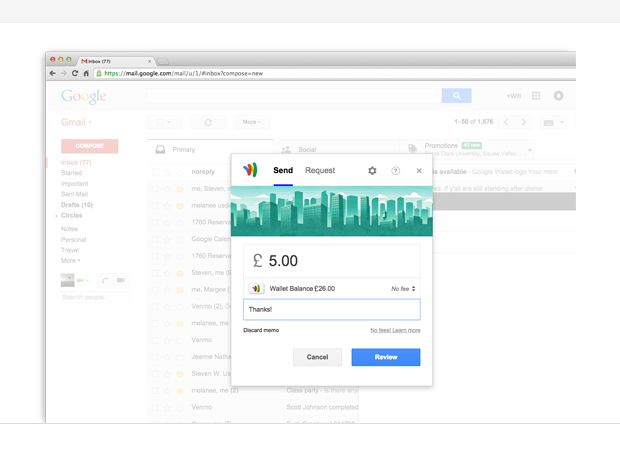
Task: Click the Wallet icon beside Wallet Balance
Action: pyautogui.click(x=256, y=289)
